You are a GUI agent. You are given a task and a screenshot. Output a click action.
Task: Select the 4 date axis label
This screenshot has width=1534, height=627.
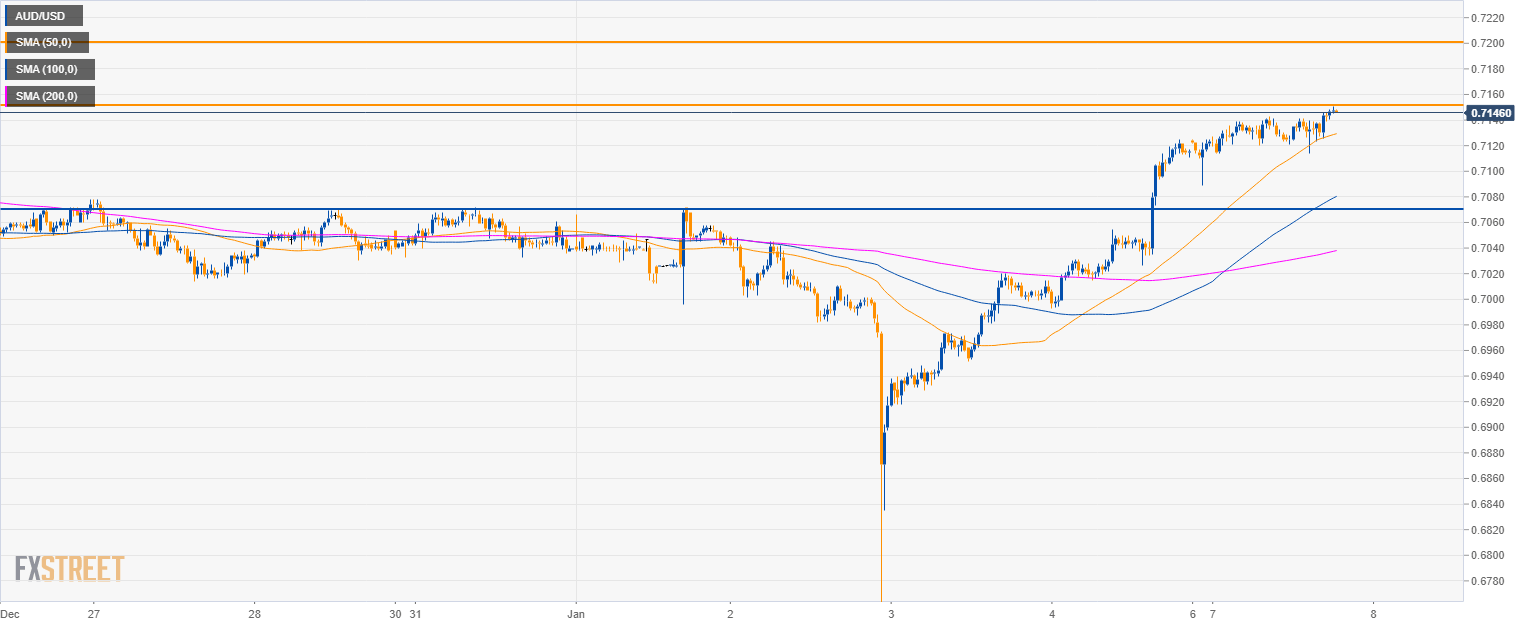pos(1052,613)
